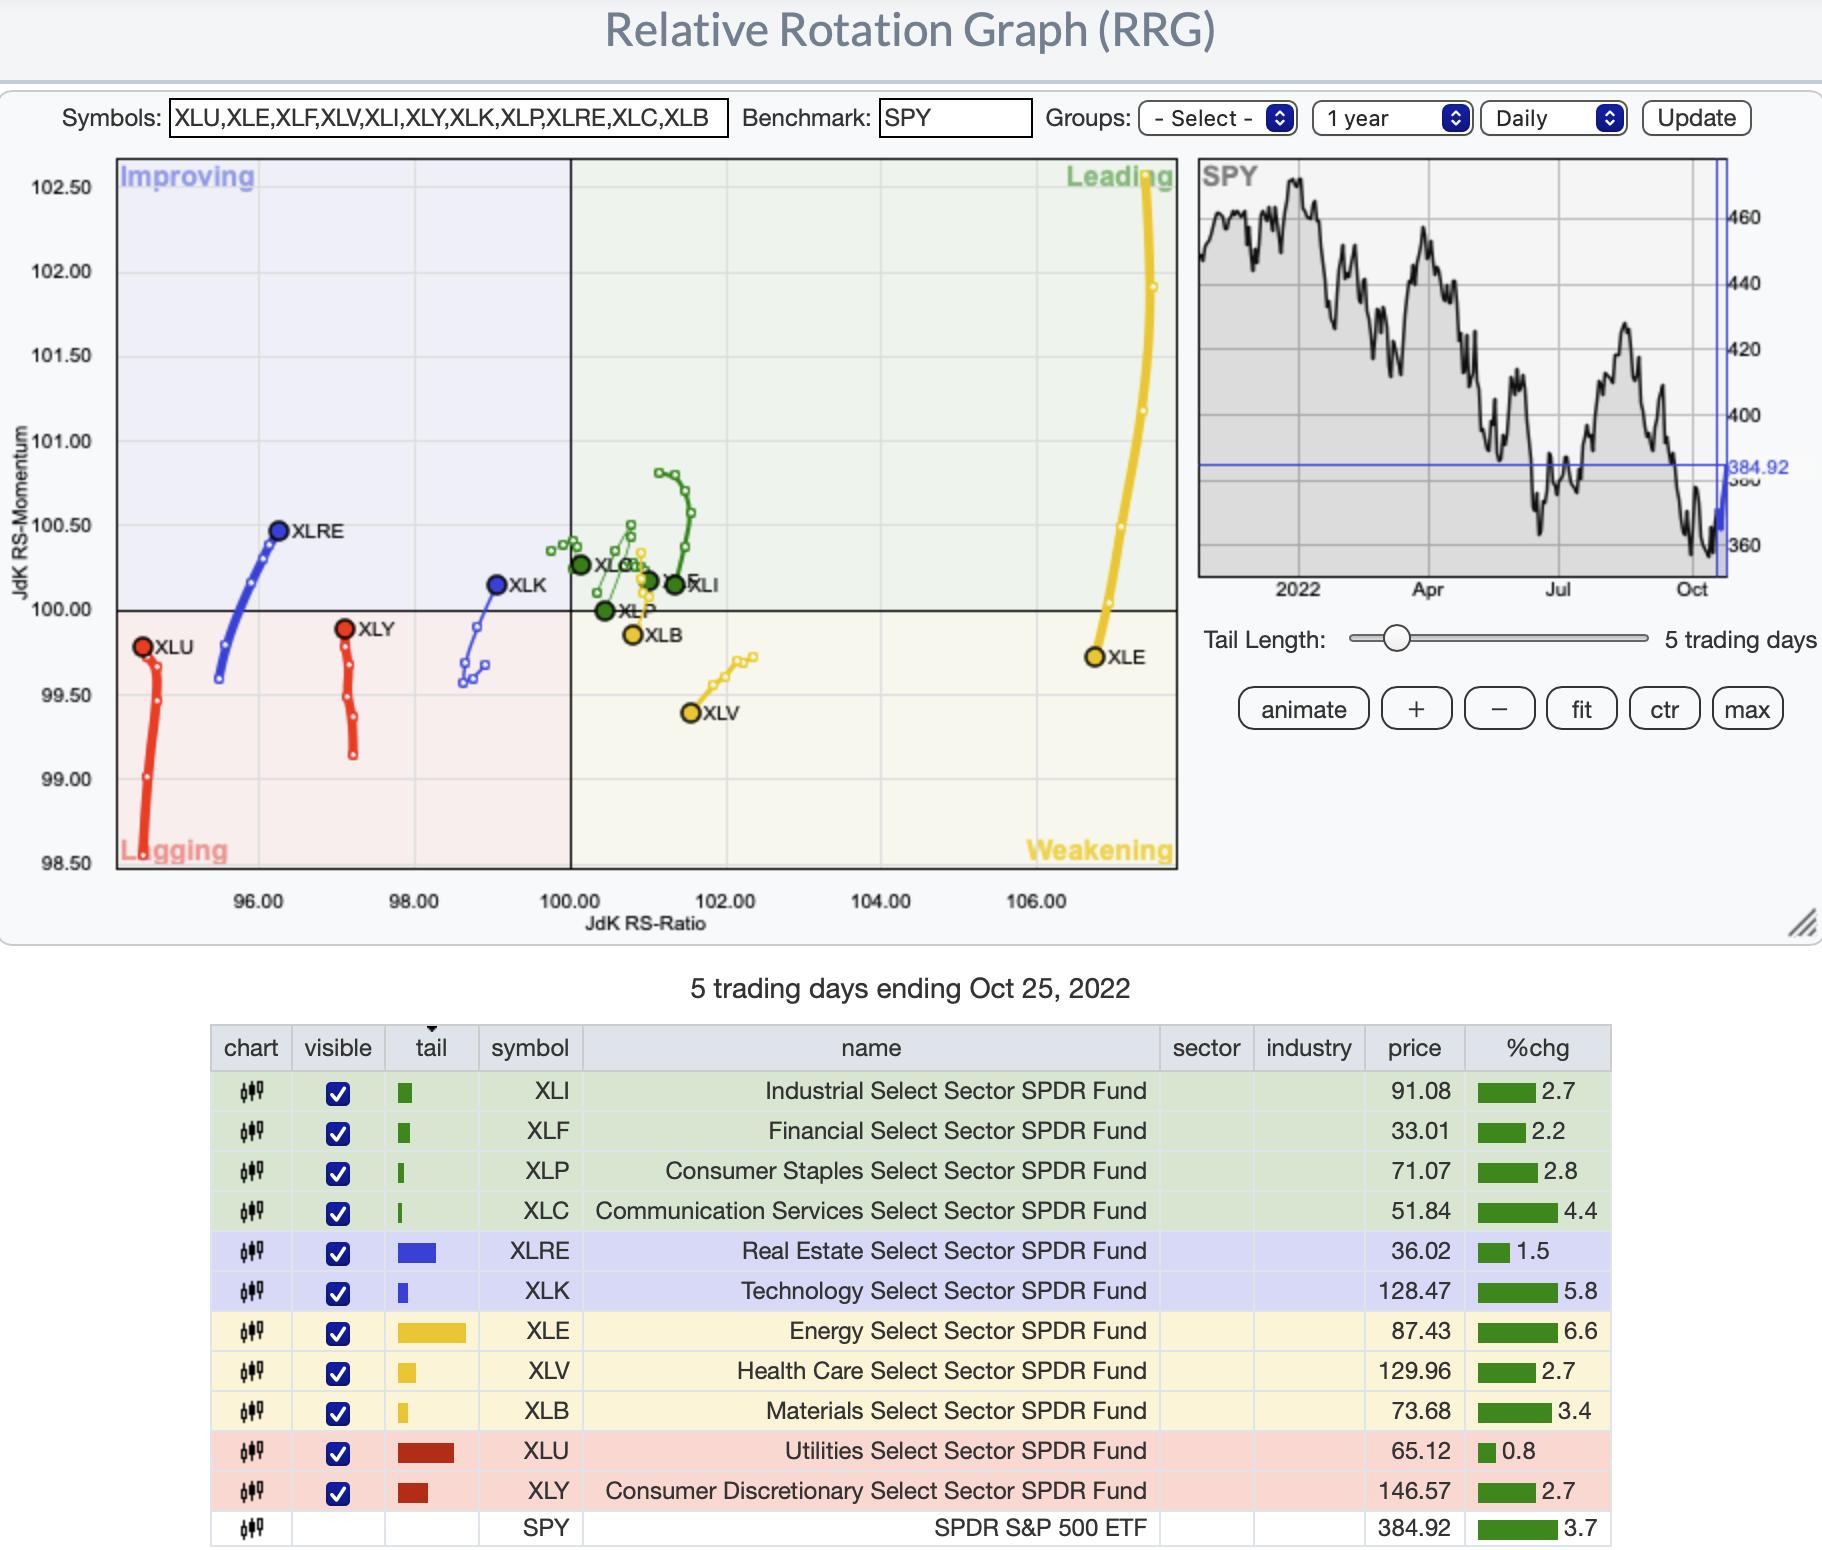Open the chart icon for XLU row
The image size is (1822, 1550).
251,1452
